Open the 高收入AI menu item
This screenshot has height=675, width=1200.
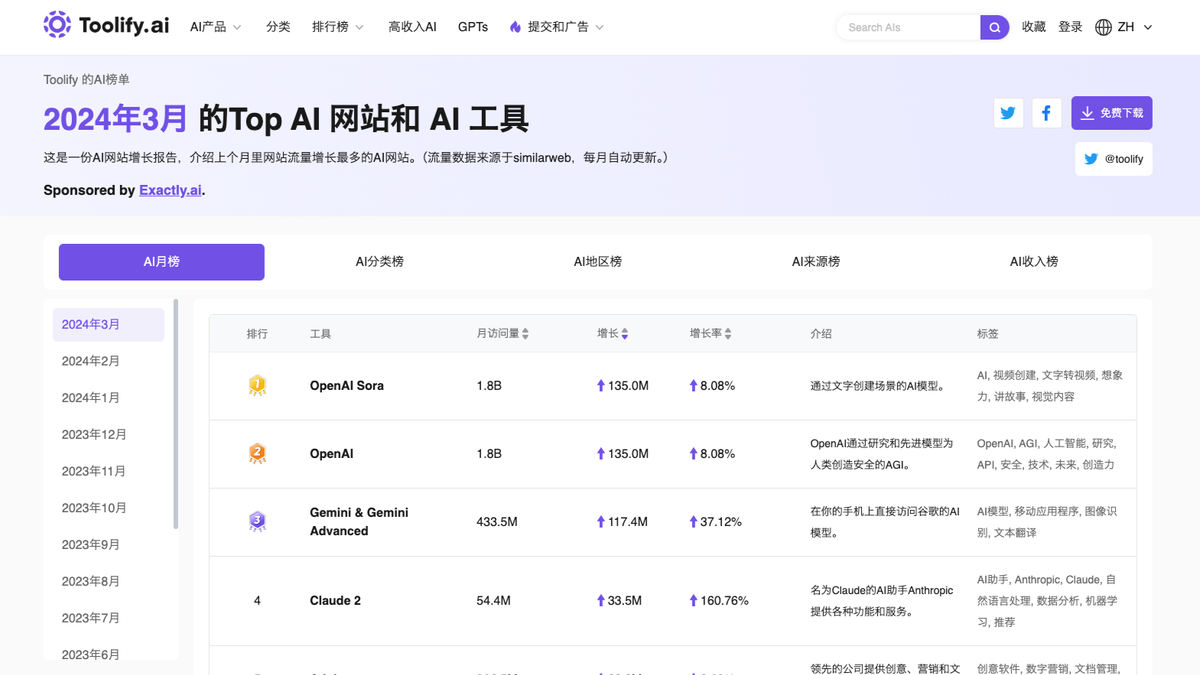pyautogui.click(x=412, y=27)
